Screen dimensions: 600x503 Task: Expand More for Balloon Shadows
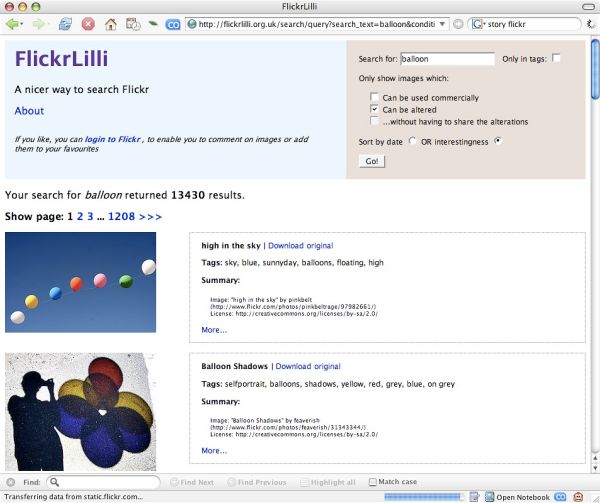[x=214, y=451]
